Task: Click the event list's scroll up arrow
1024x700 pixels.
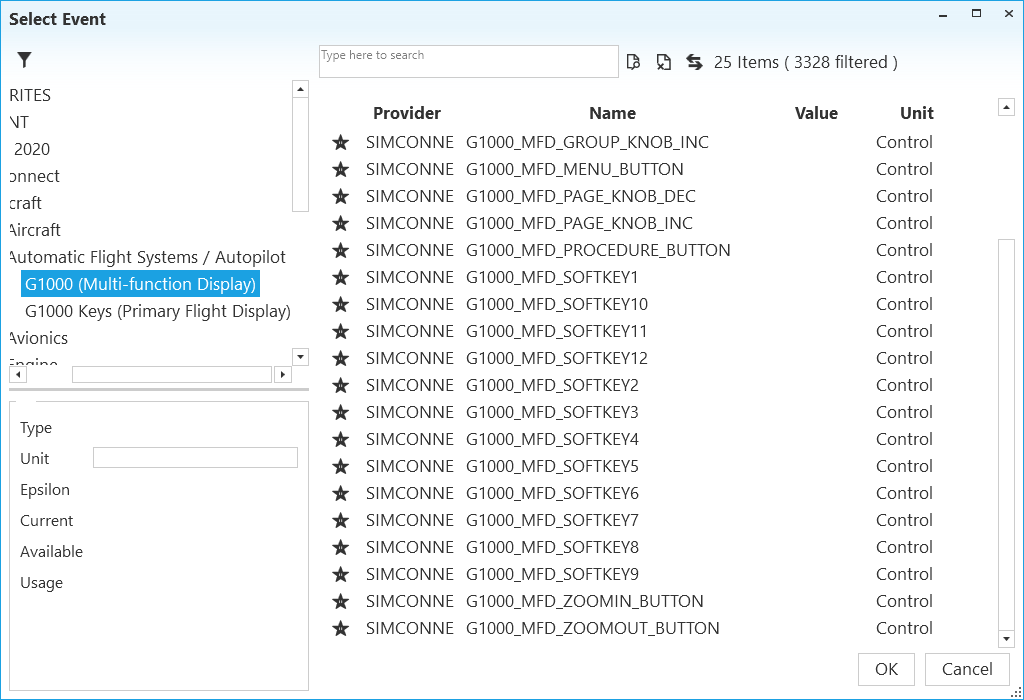Action: [1006, 107]
